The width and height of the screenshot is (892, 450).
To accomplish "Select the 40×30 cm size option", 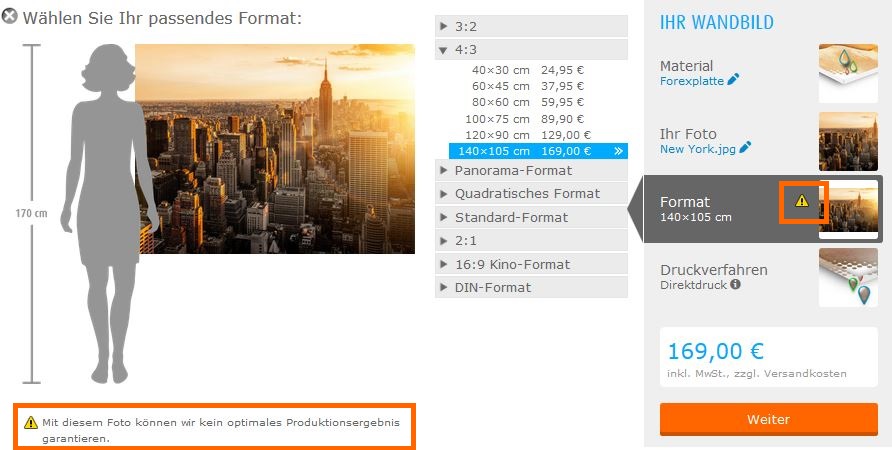I will (528, 71).
